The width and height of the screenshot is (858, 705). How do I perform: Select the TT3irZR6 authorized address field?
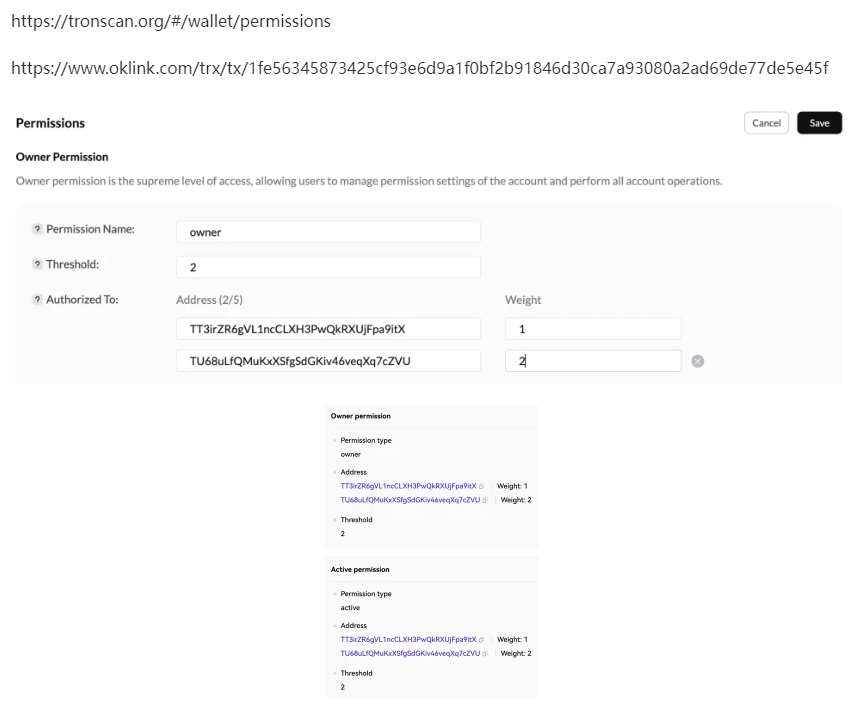(x=328, y=329)
